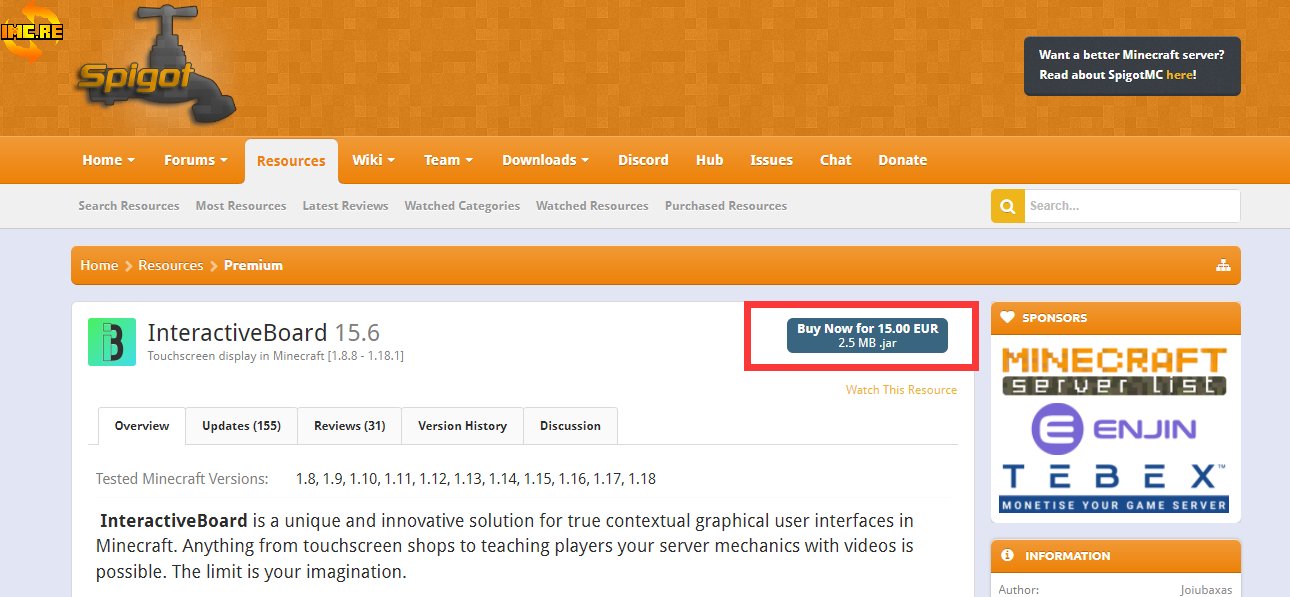Click the sitemap icon in breadcrumb bar

pos(1222,265)
